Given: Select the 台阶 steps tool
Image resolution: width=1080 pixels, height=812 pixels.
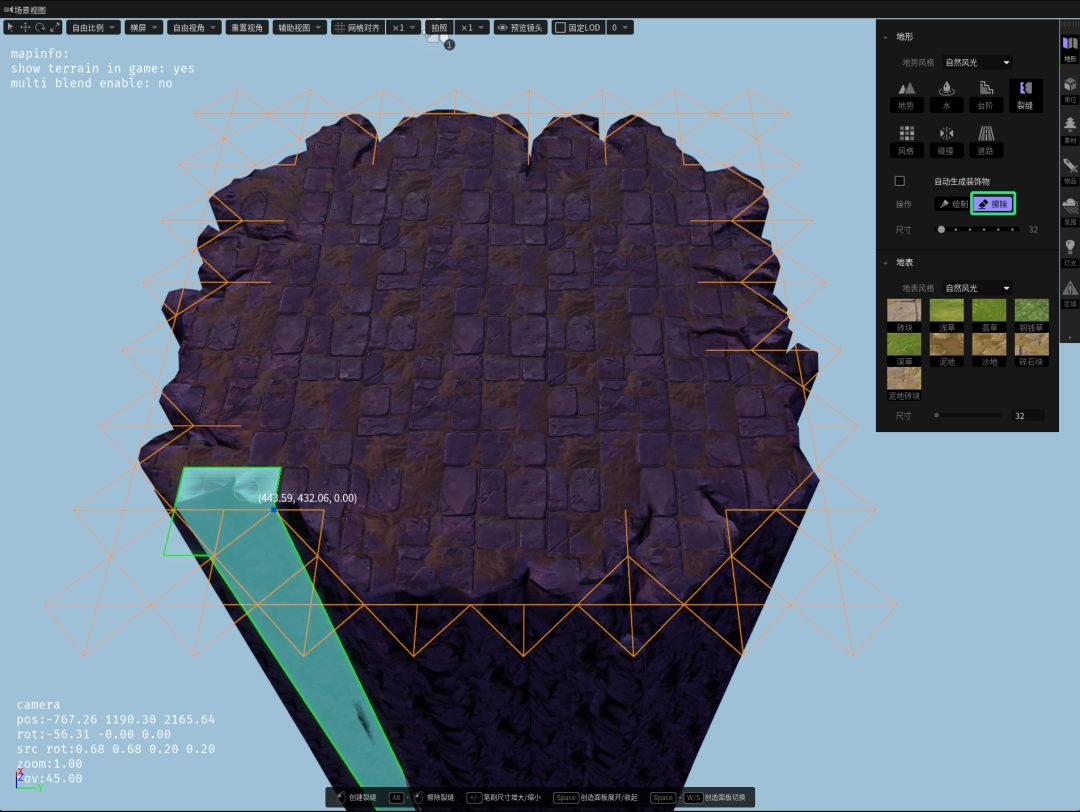Looking at the screenshot, I should point(985,94).
